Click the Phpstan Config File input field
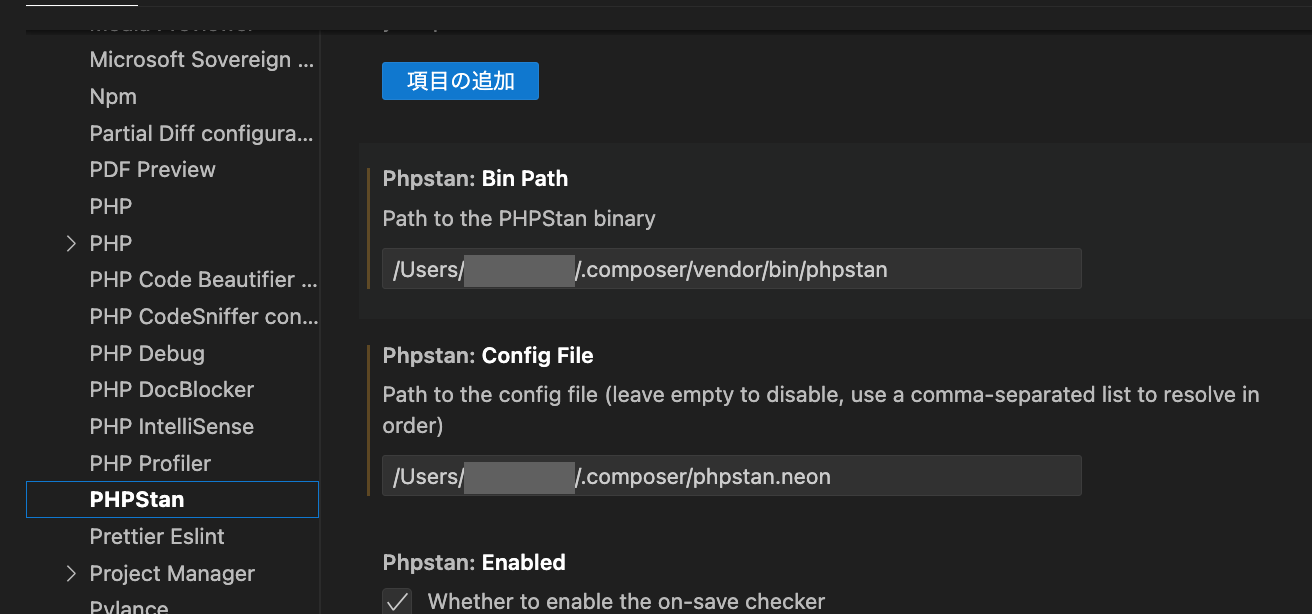Screen dimensions: 1312x614 [x=732, y=476]
